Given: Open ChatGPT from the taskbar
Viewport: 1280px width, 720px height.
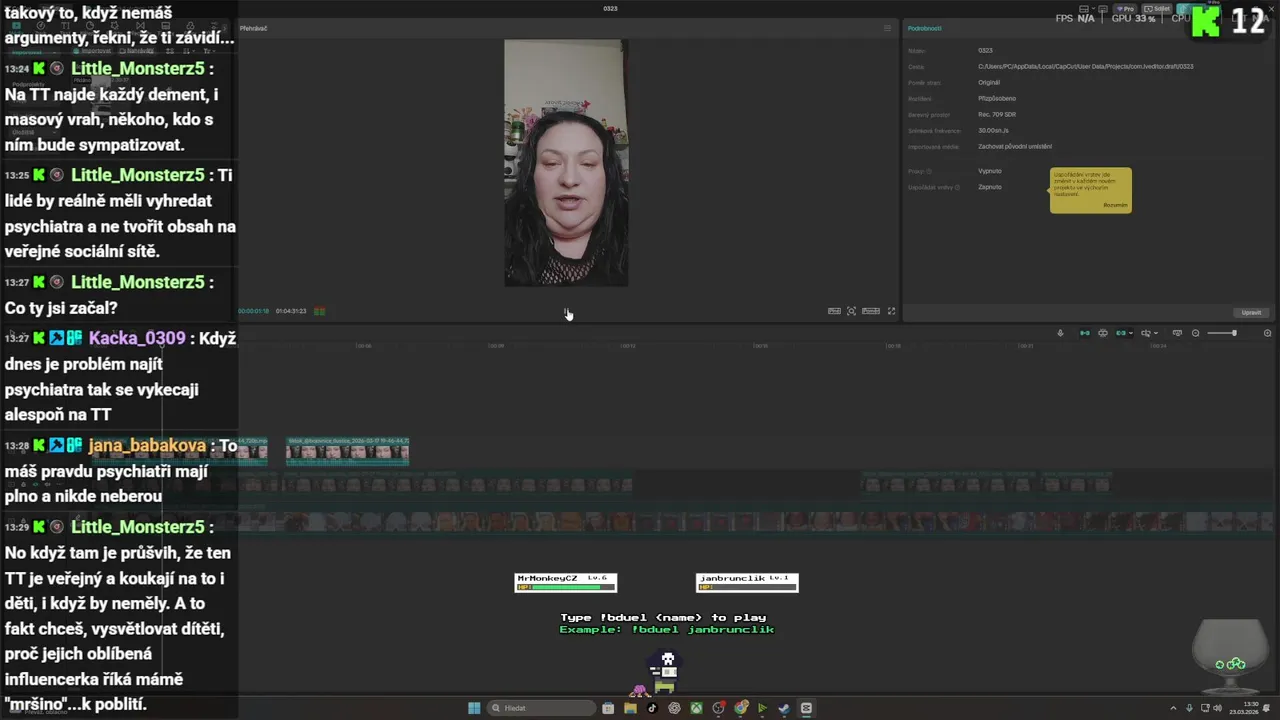Looking at the screenshot, I should (x=674, y=708).
